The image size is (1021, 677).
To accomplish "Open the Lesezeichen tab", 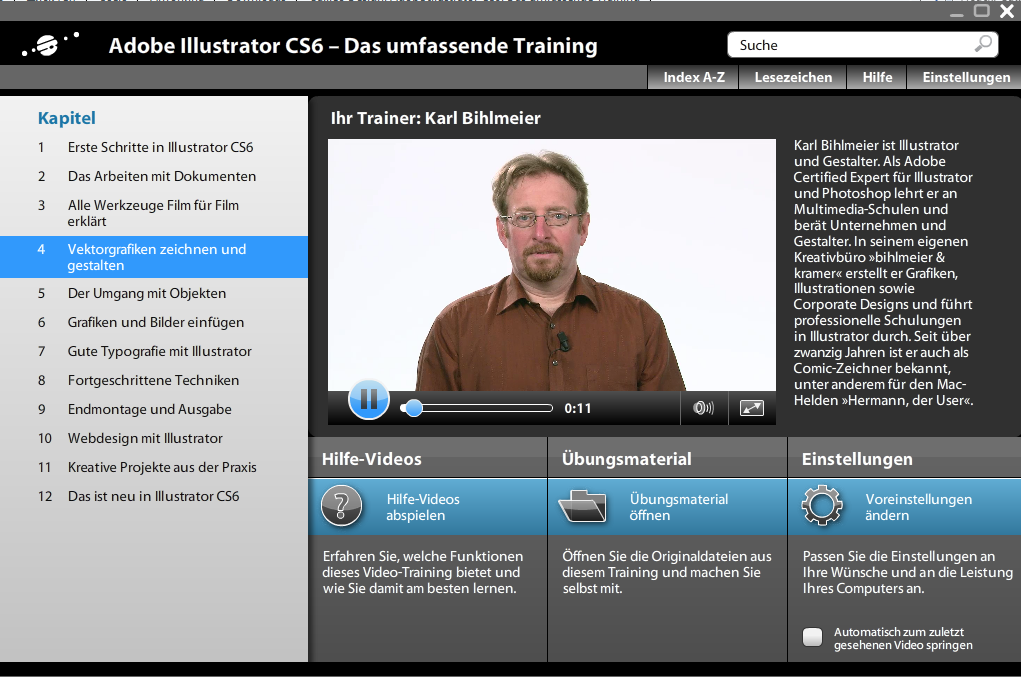I will pos(793,77).
